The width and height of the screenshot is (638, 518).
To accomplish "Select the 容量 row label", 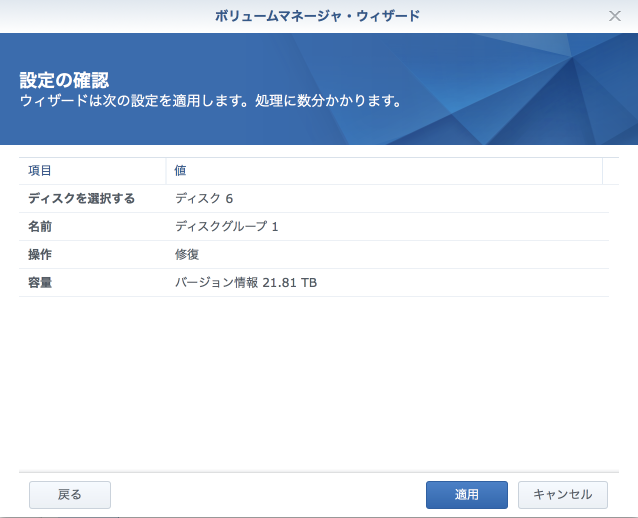I will (x=40, y=283).
